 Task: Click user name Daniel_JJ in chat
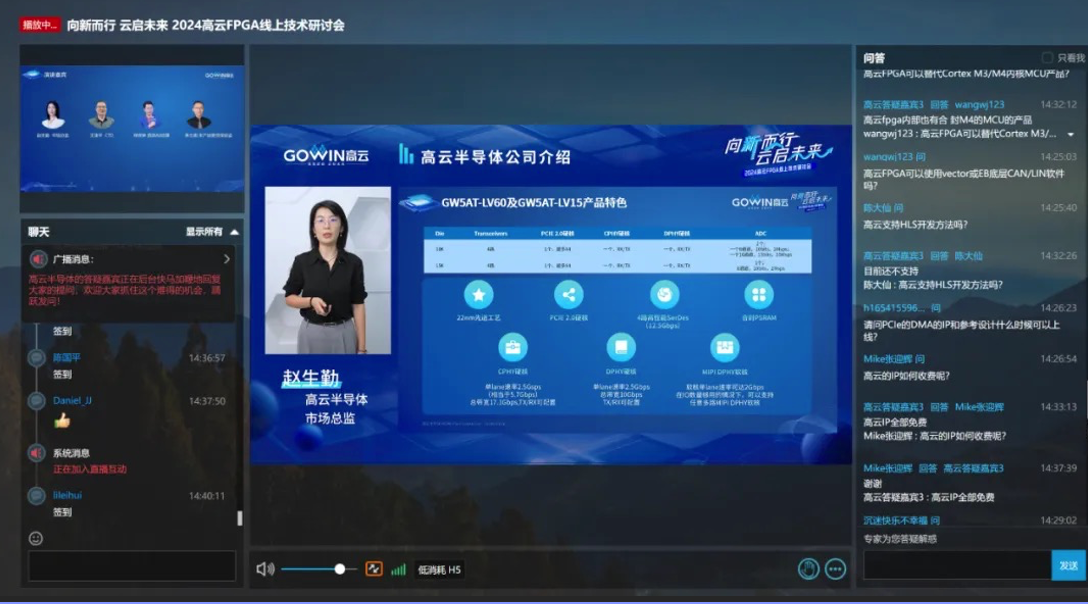click(72, 401)
